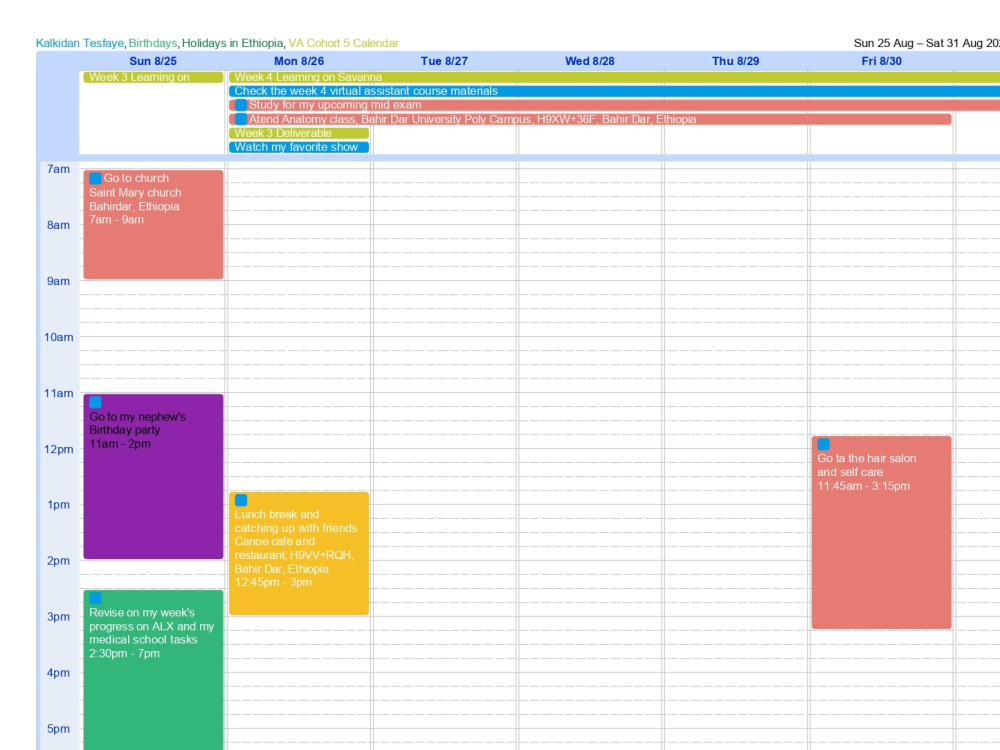Click the 7am time label

point(58,170)
